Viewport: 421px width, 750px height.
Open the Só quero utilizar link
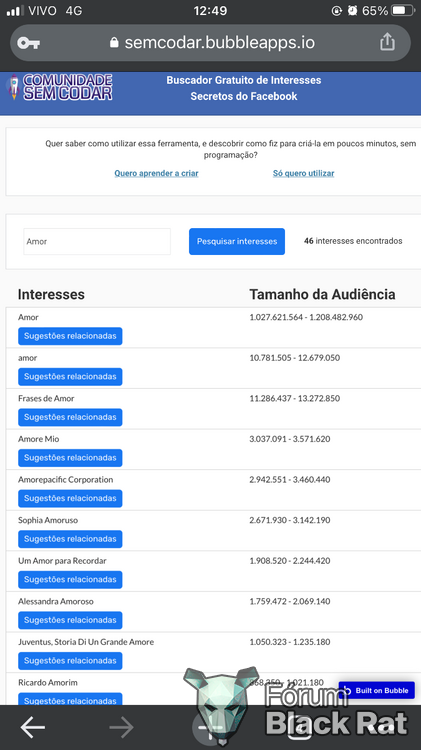click(303, 173)
